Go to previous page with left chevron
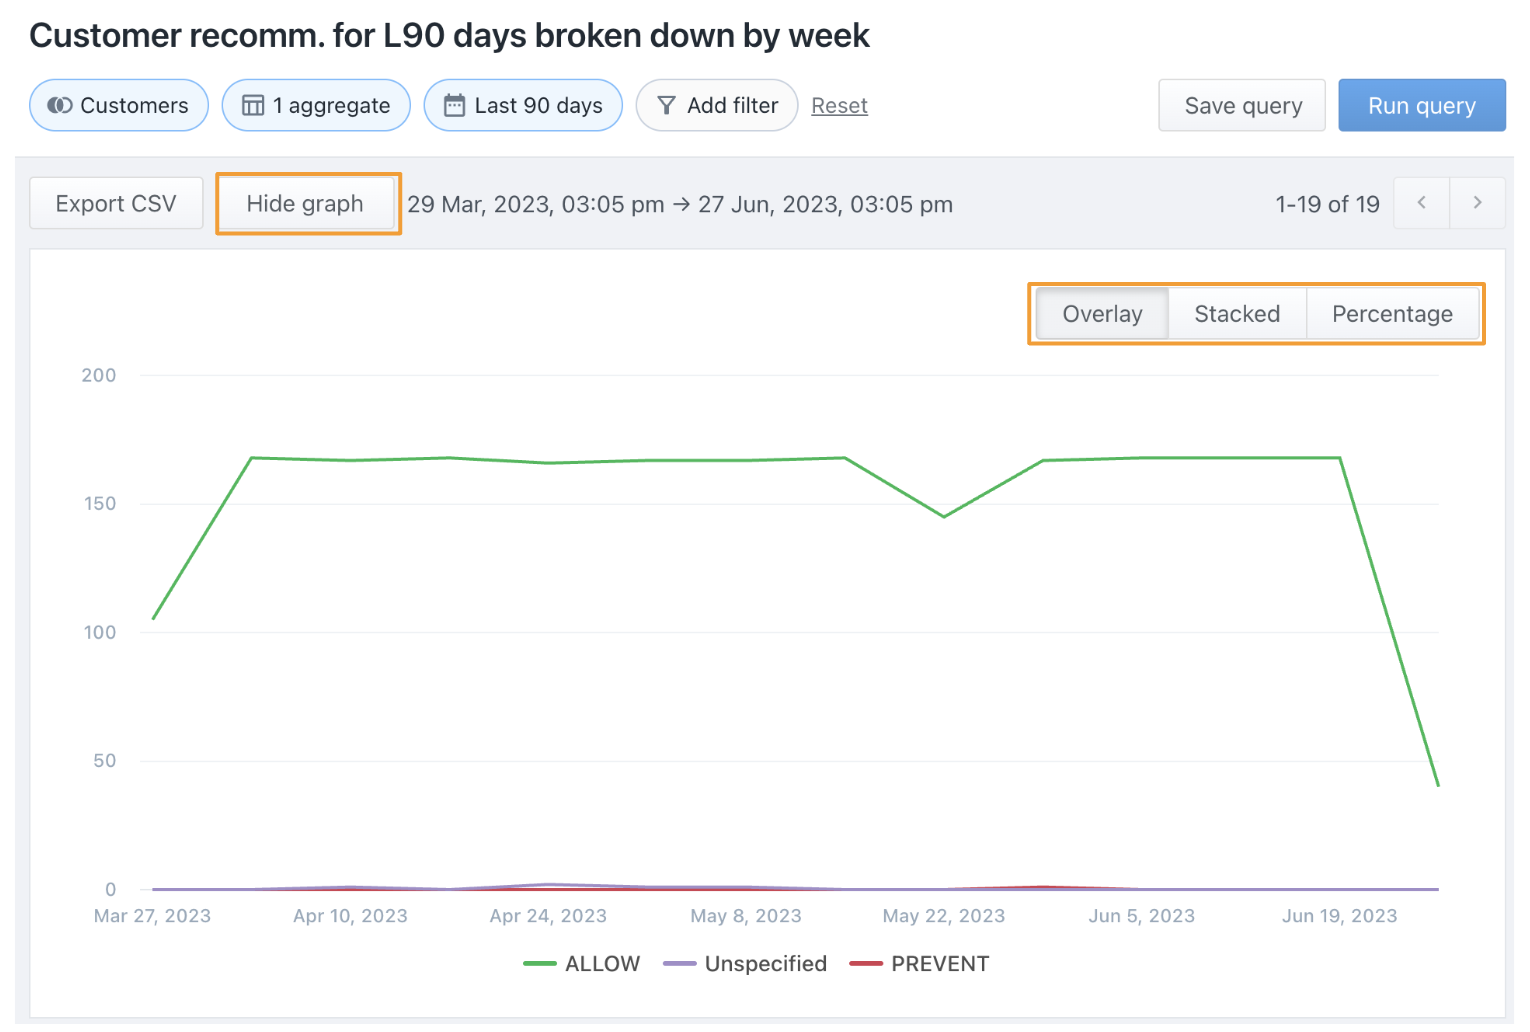Viewport: 1530px width, 1032px height. pos(1421,203)
